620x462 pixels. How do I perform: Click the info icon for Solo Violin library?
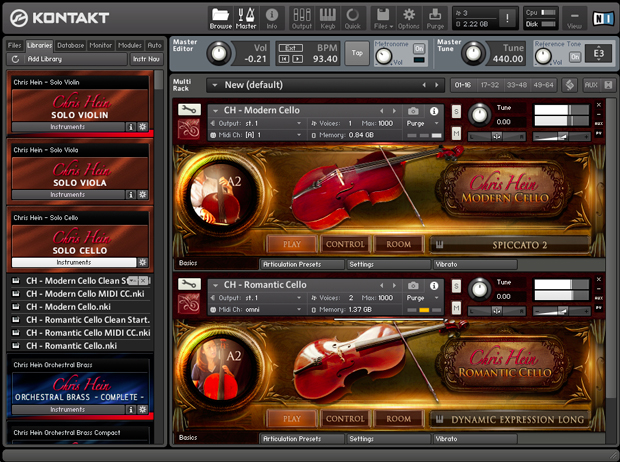click(x=130, y=127)
